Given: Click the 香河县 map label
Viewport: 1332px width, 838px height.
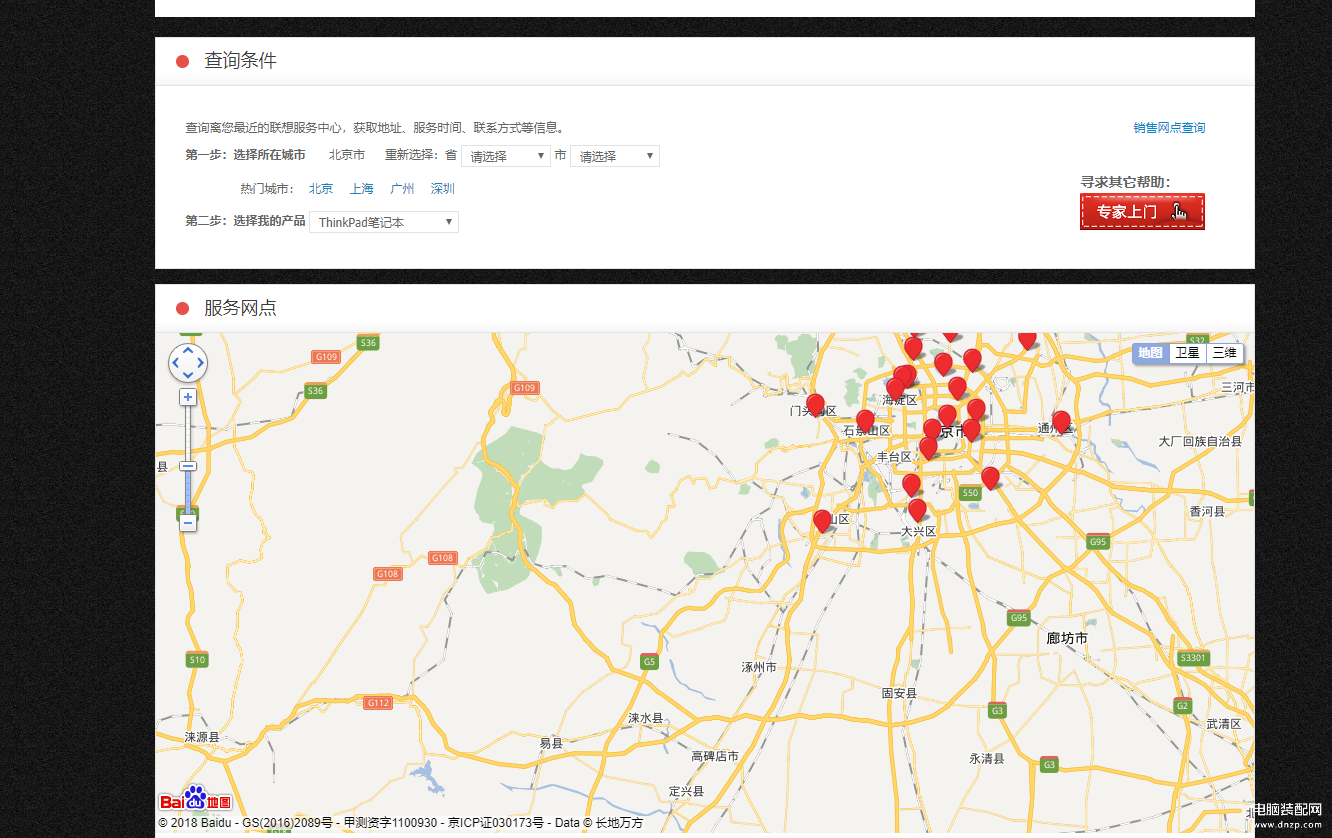Looking at the screenshot, I should click(1207, 511).
